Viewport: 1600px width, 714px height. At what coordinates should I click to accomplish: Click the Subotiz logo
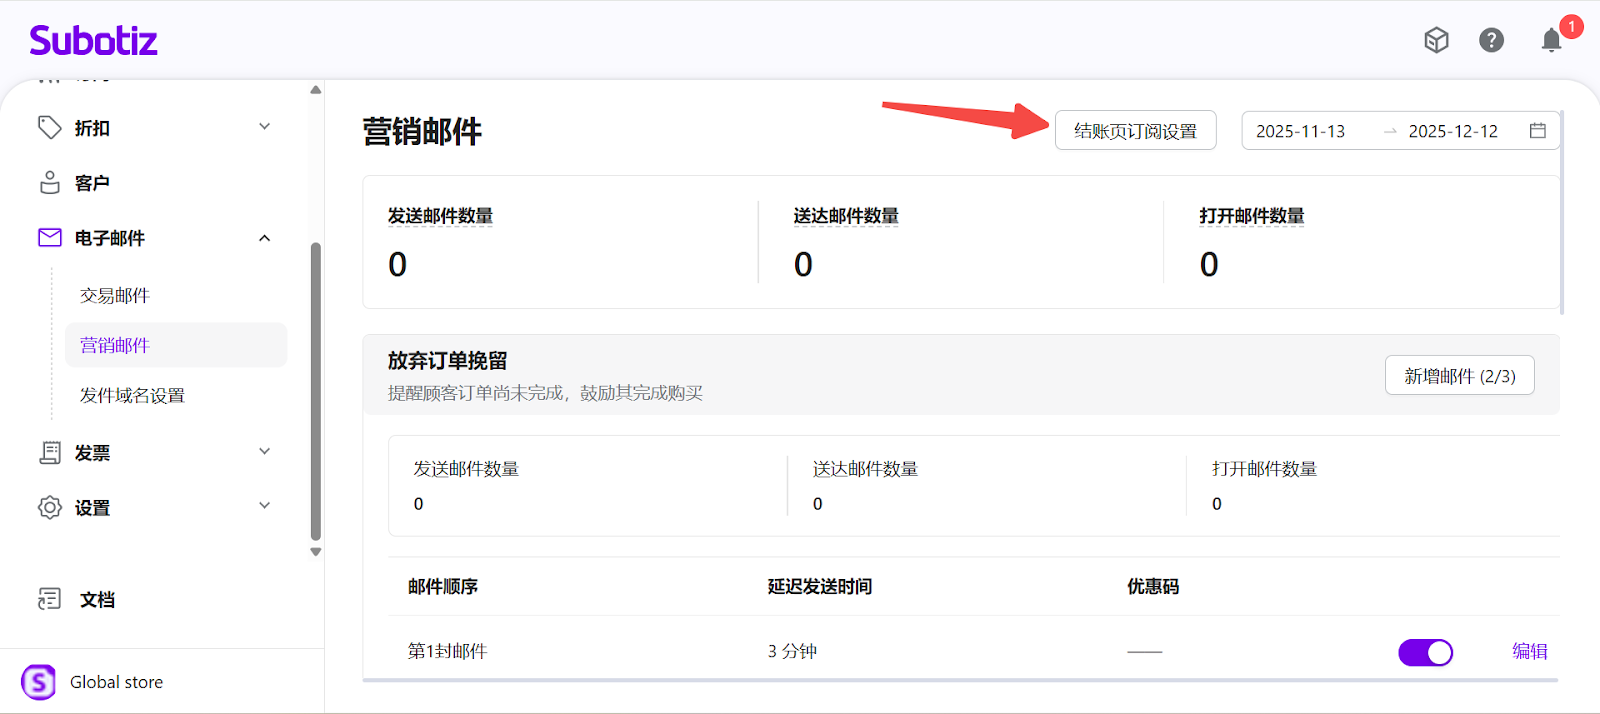coord(93,41)
